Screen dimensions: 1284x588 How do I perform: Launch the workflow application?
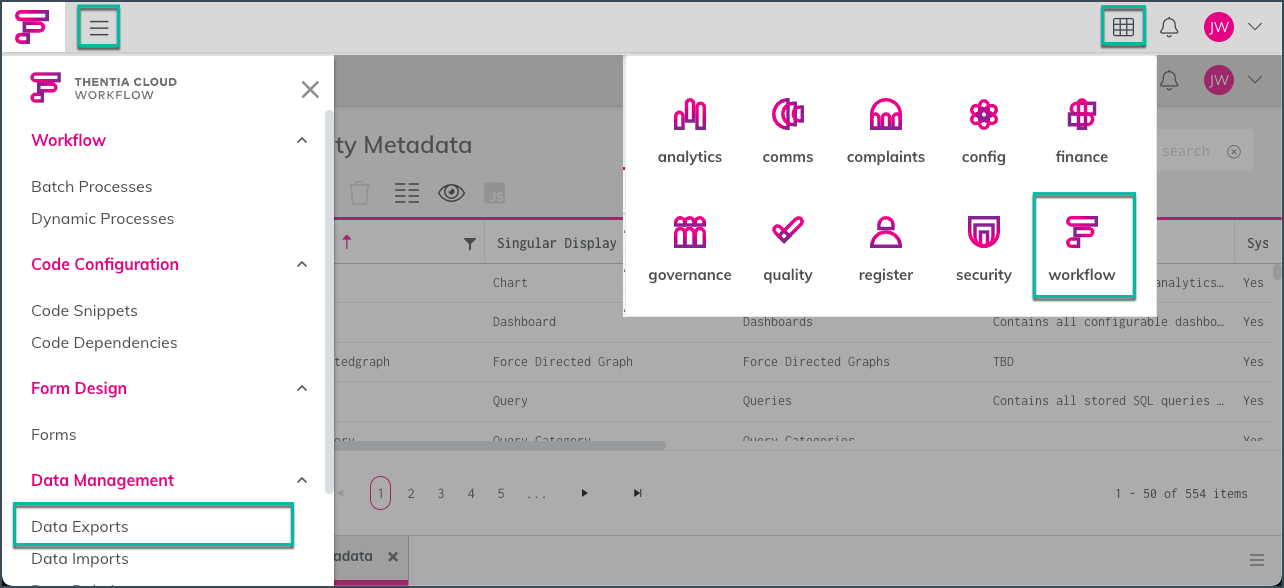click(1082, 247)
